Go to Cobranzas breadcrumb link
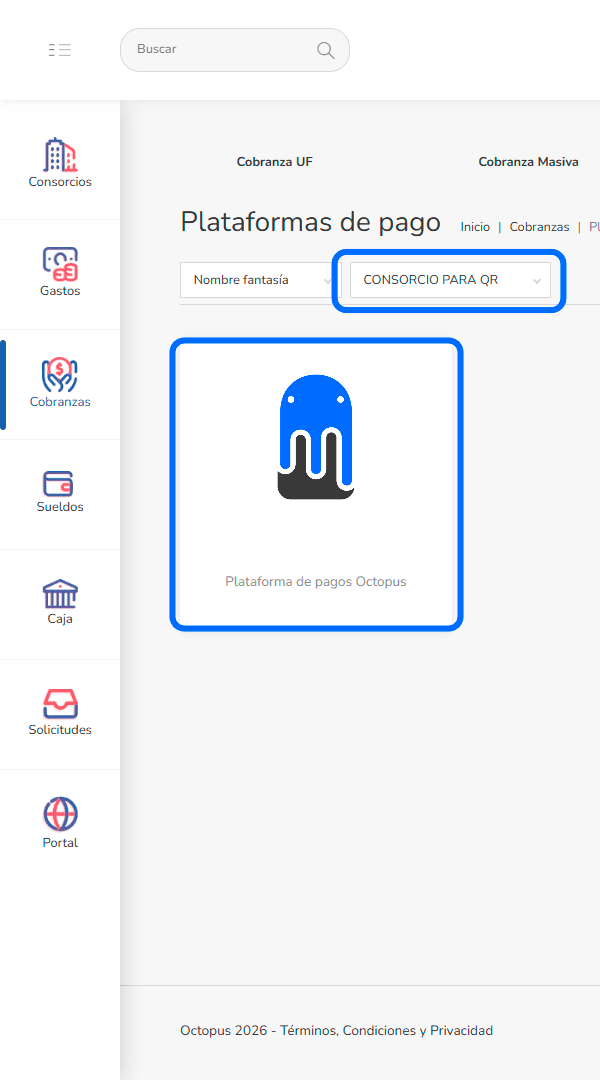Image resolution: width=600 pixels, height=1080 pixels. pyautogui.click(x=539, y=227)
